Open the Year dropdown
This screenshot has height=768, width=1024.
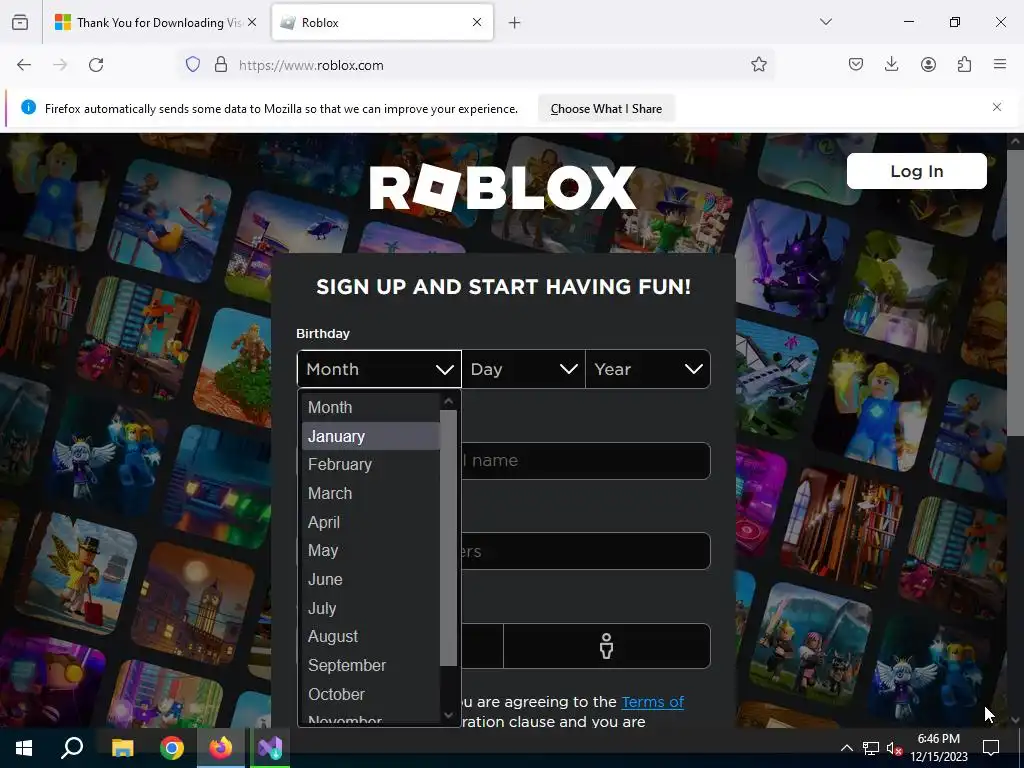pyautogui.click(x=648, y=369)
